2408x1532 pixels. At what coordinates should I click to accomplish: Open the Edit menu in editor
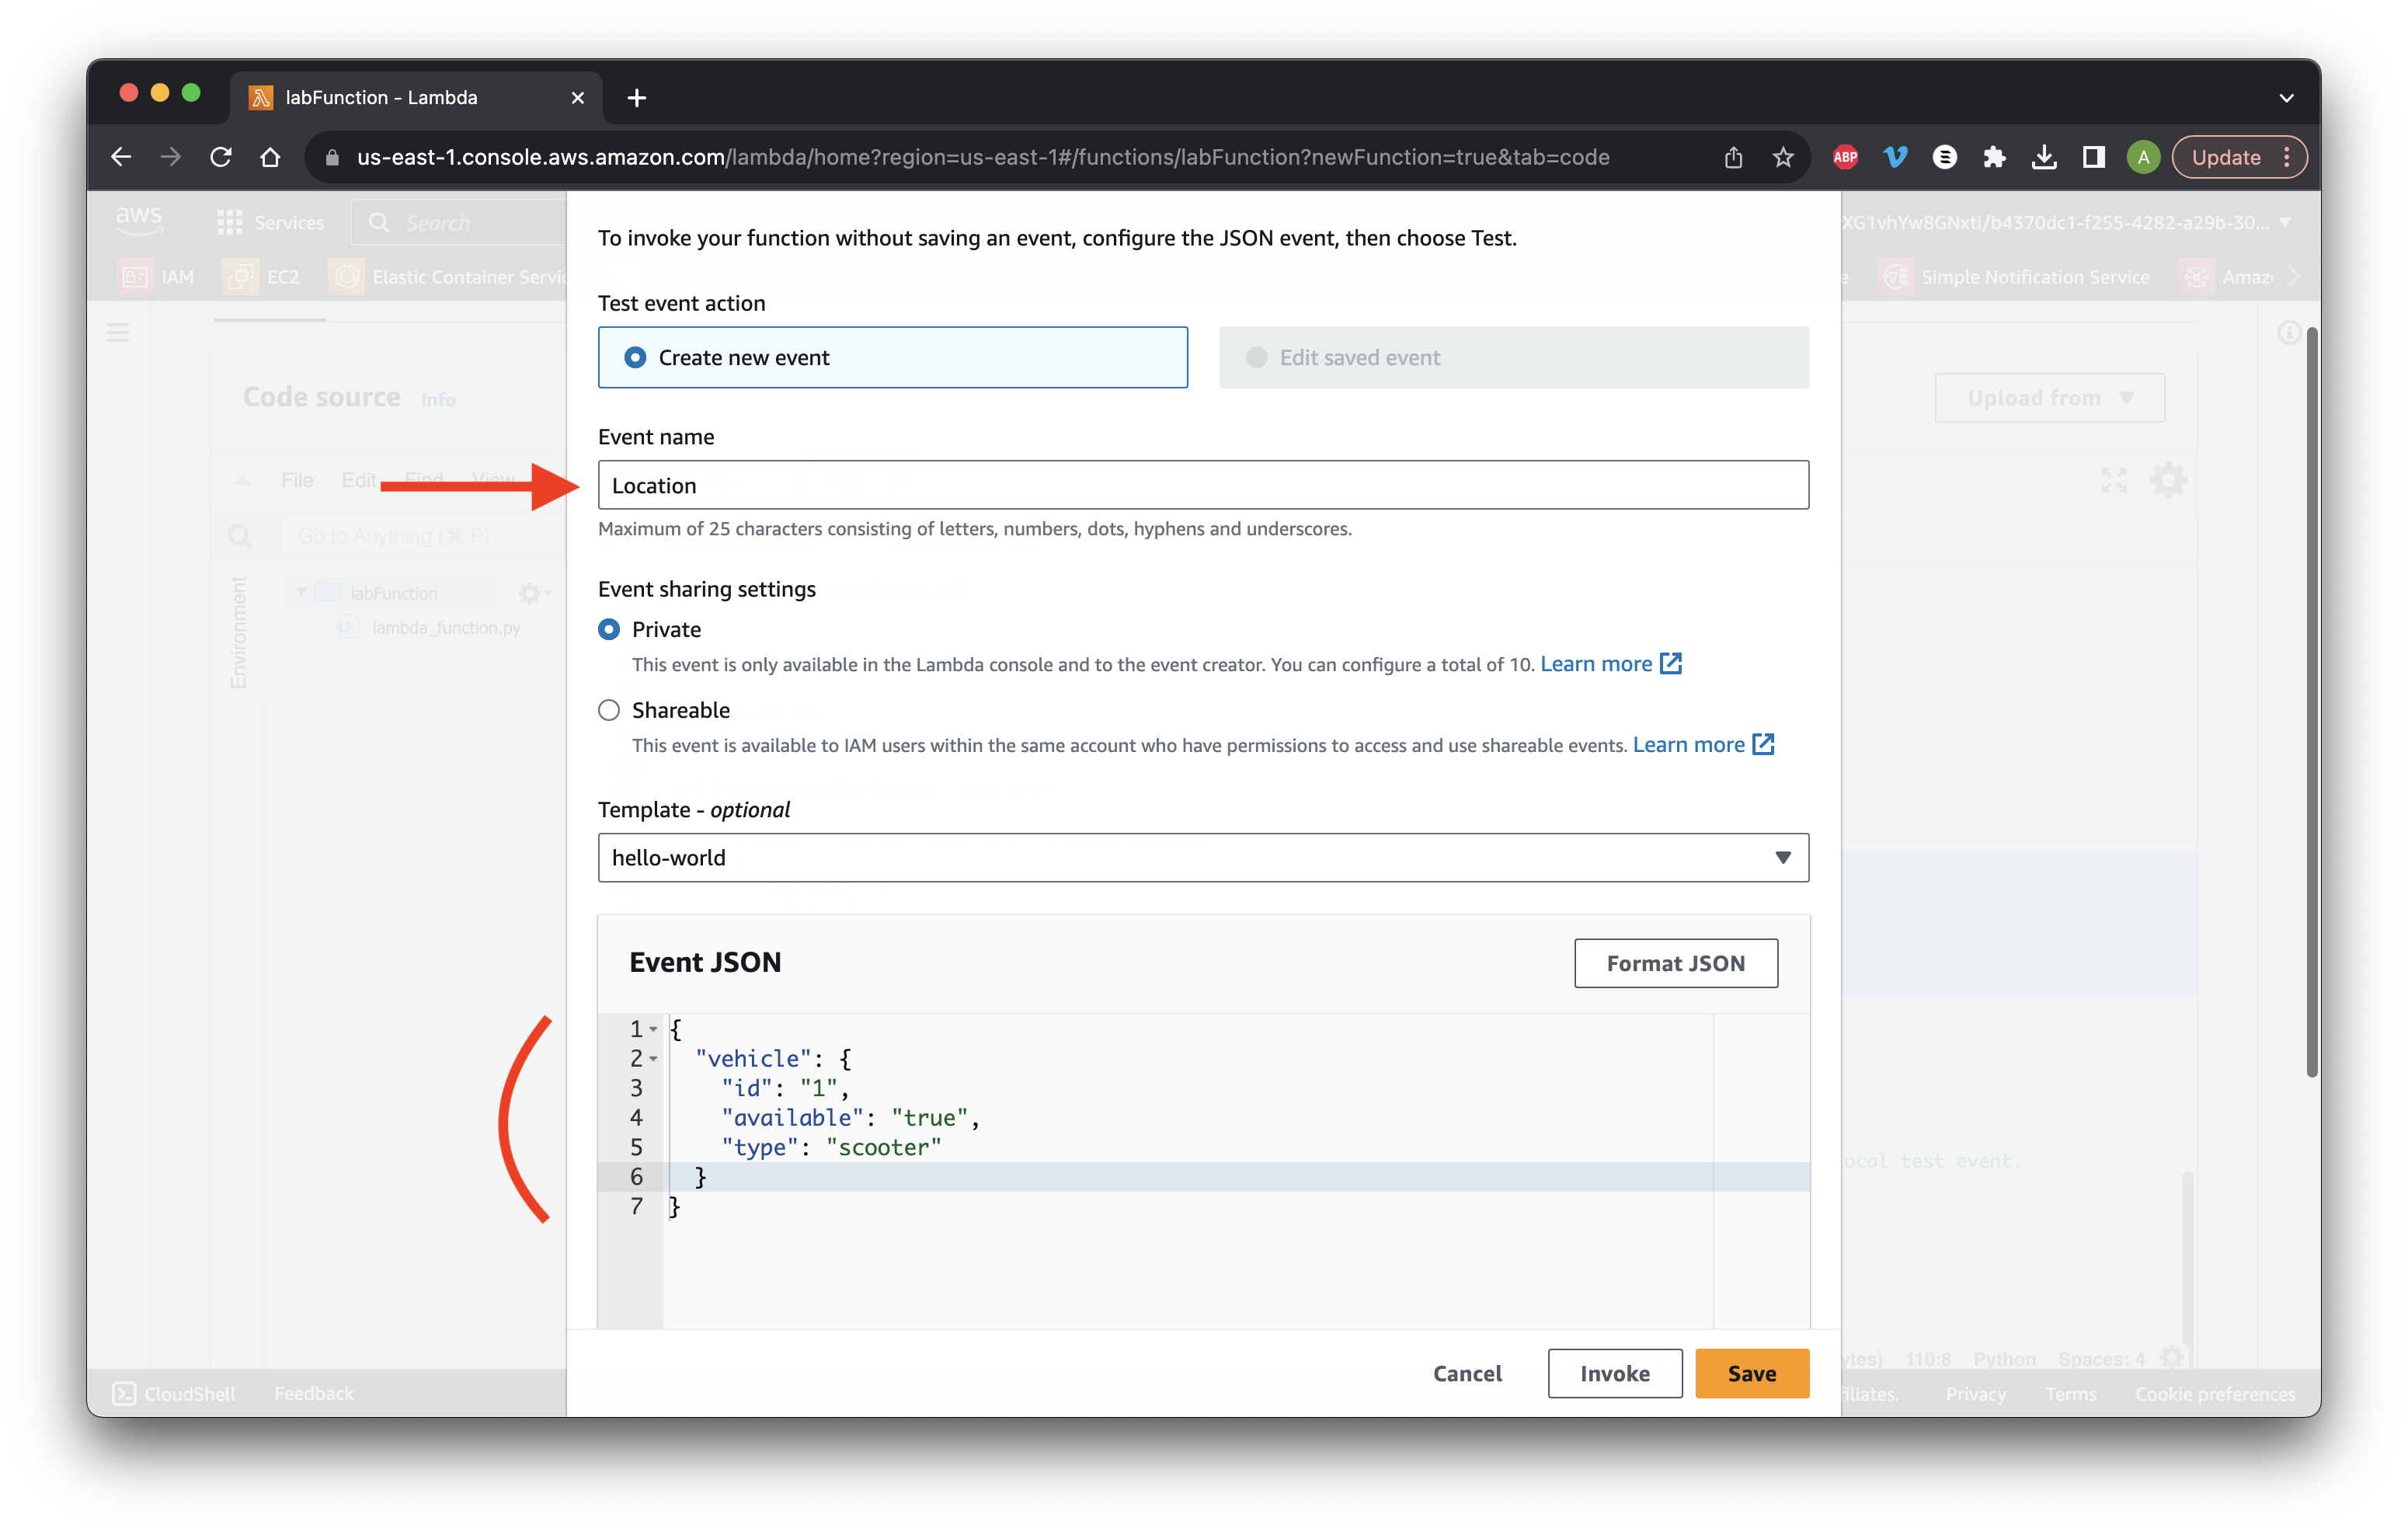[359, 480]
